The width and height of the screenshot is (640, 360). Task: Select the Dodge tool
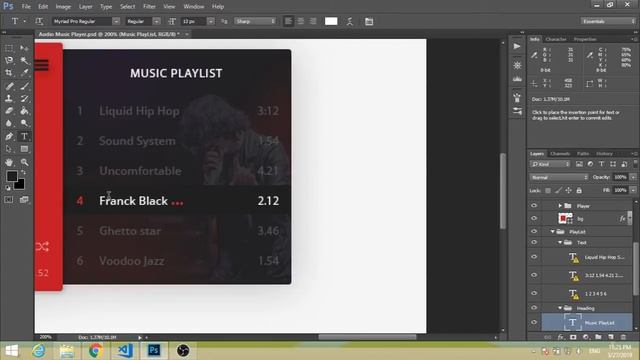24,123
